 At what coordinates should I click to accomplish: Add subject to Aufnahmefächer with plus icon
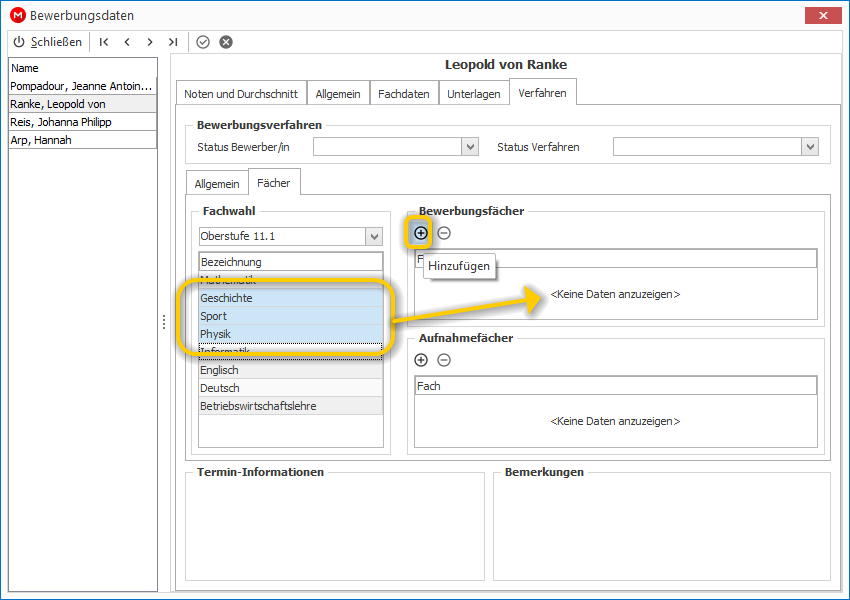(x=421, y=360)
